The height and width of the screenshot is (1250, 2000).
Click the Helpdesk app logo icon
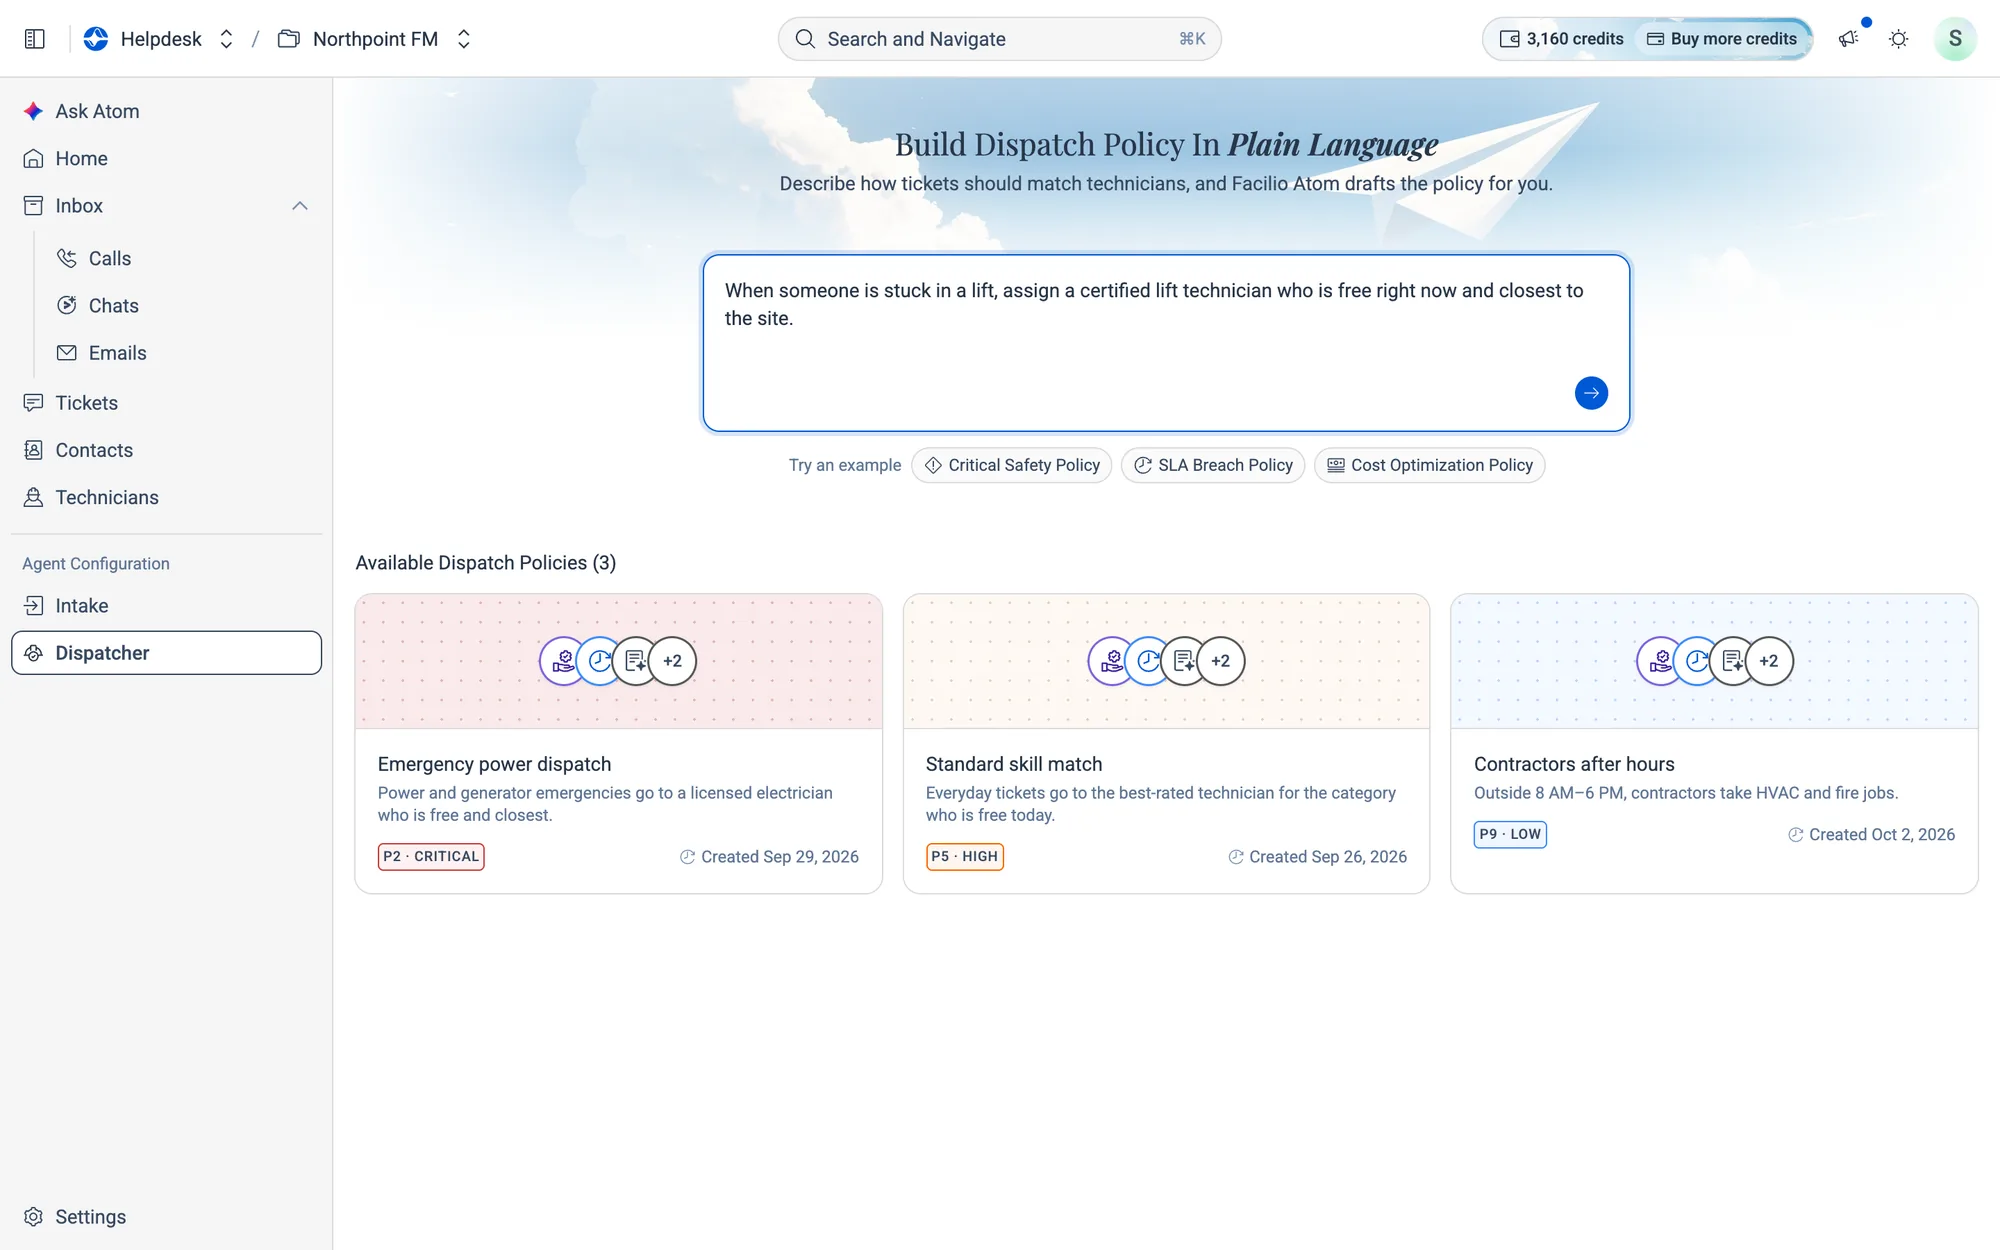(96, 39)
